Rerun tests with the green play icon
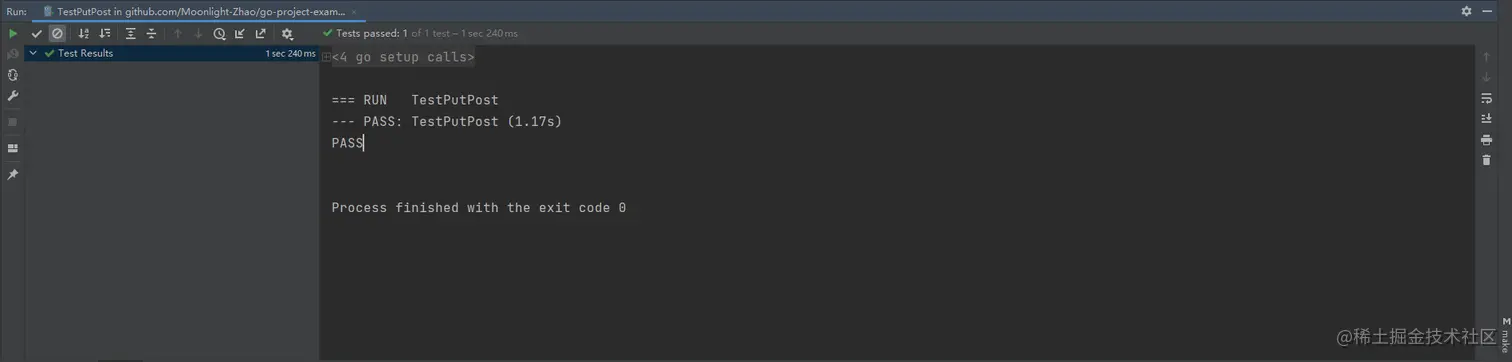 pos(13,34)
